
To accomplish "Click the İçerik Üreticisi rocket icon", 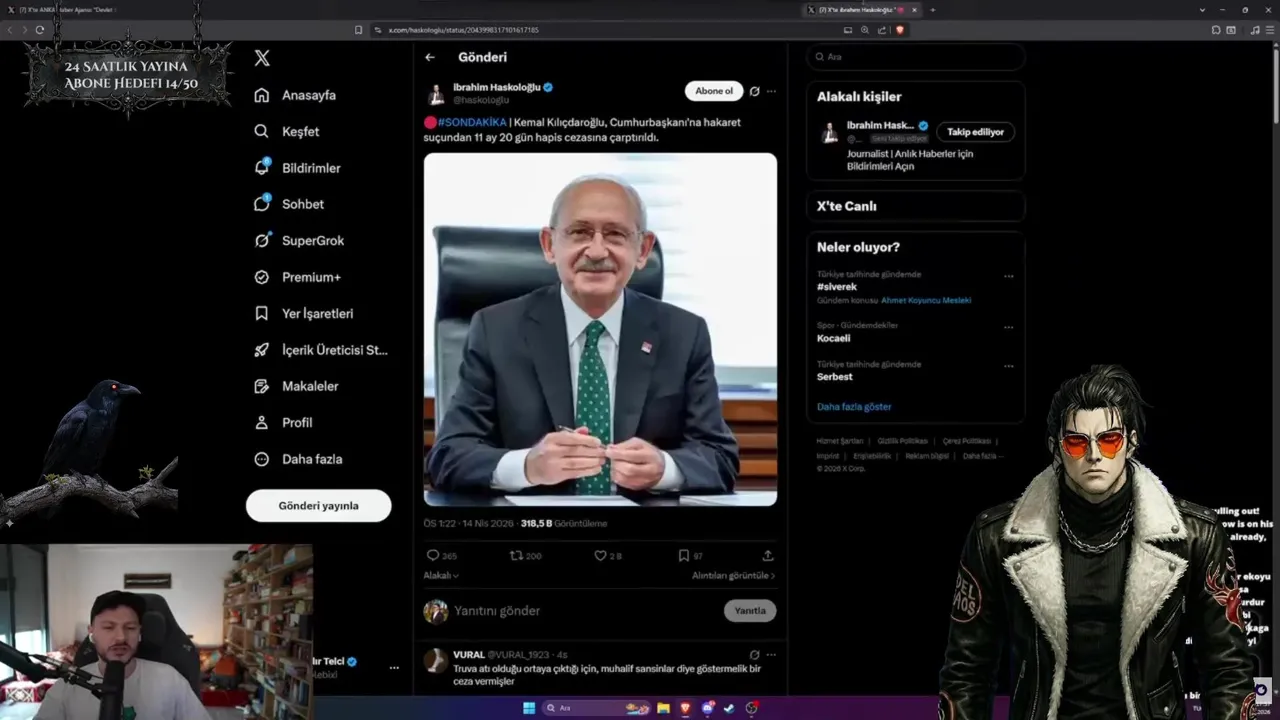I will (262, 350).
